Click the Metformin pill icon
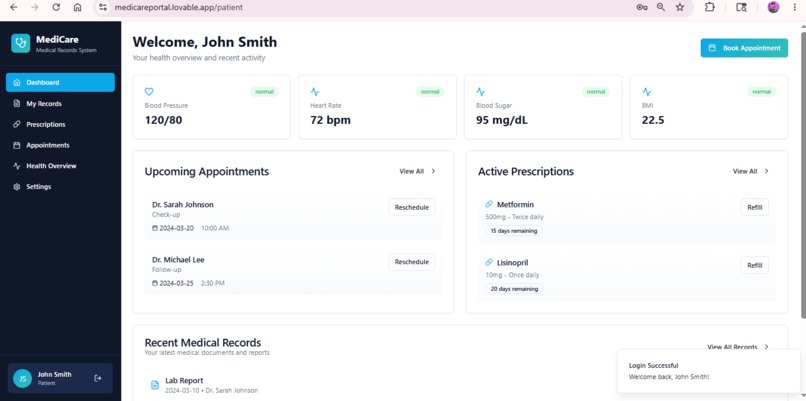806x401 pixels. (489, 204)
